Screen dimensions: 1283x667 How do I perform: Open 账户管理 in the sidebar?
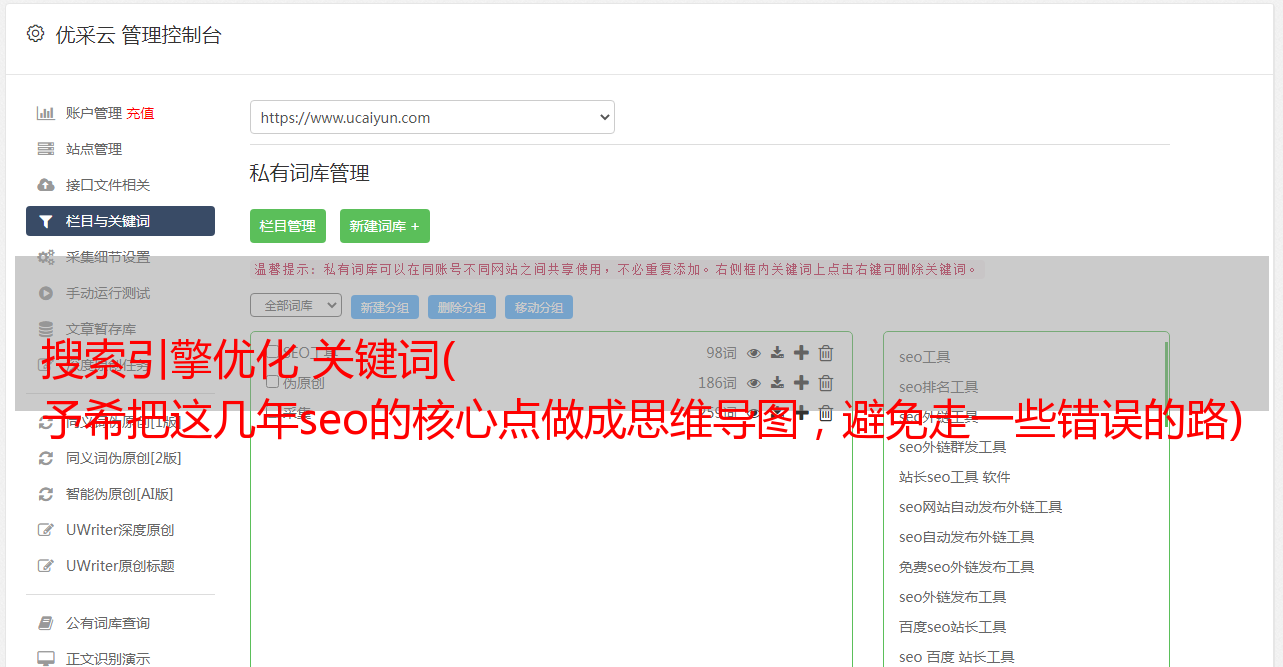94,113
